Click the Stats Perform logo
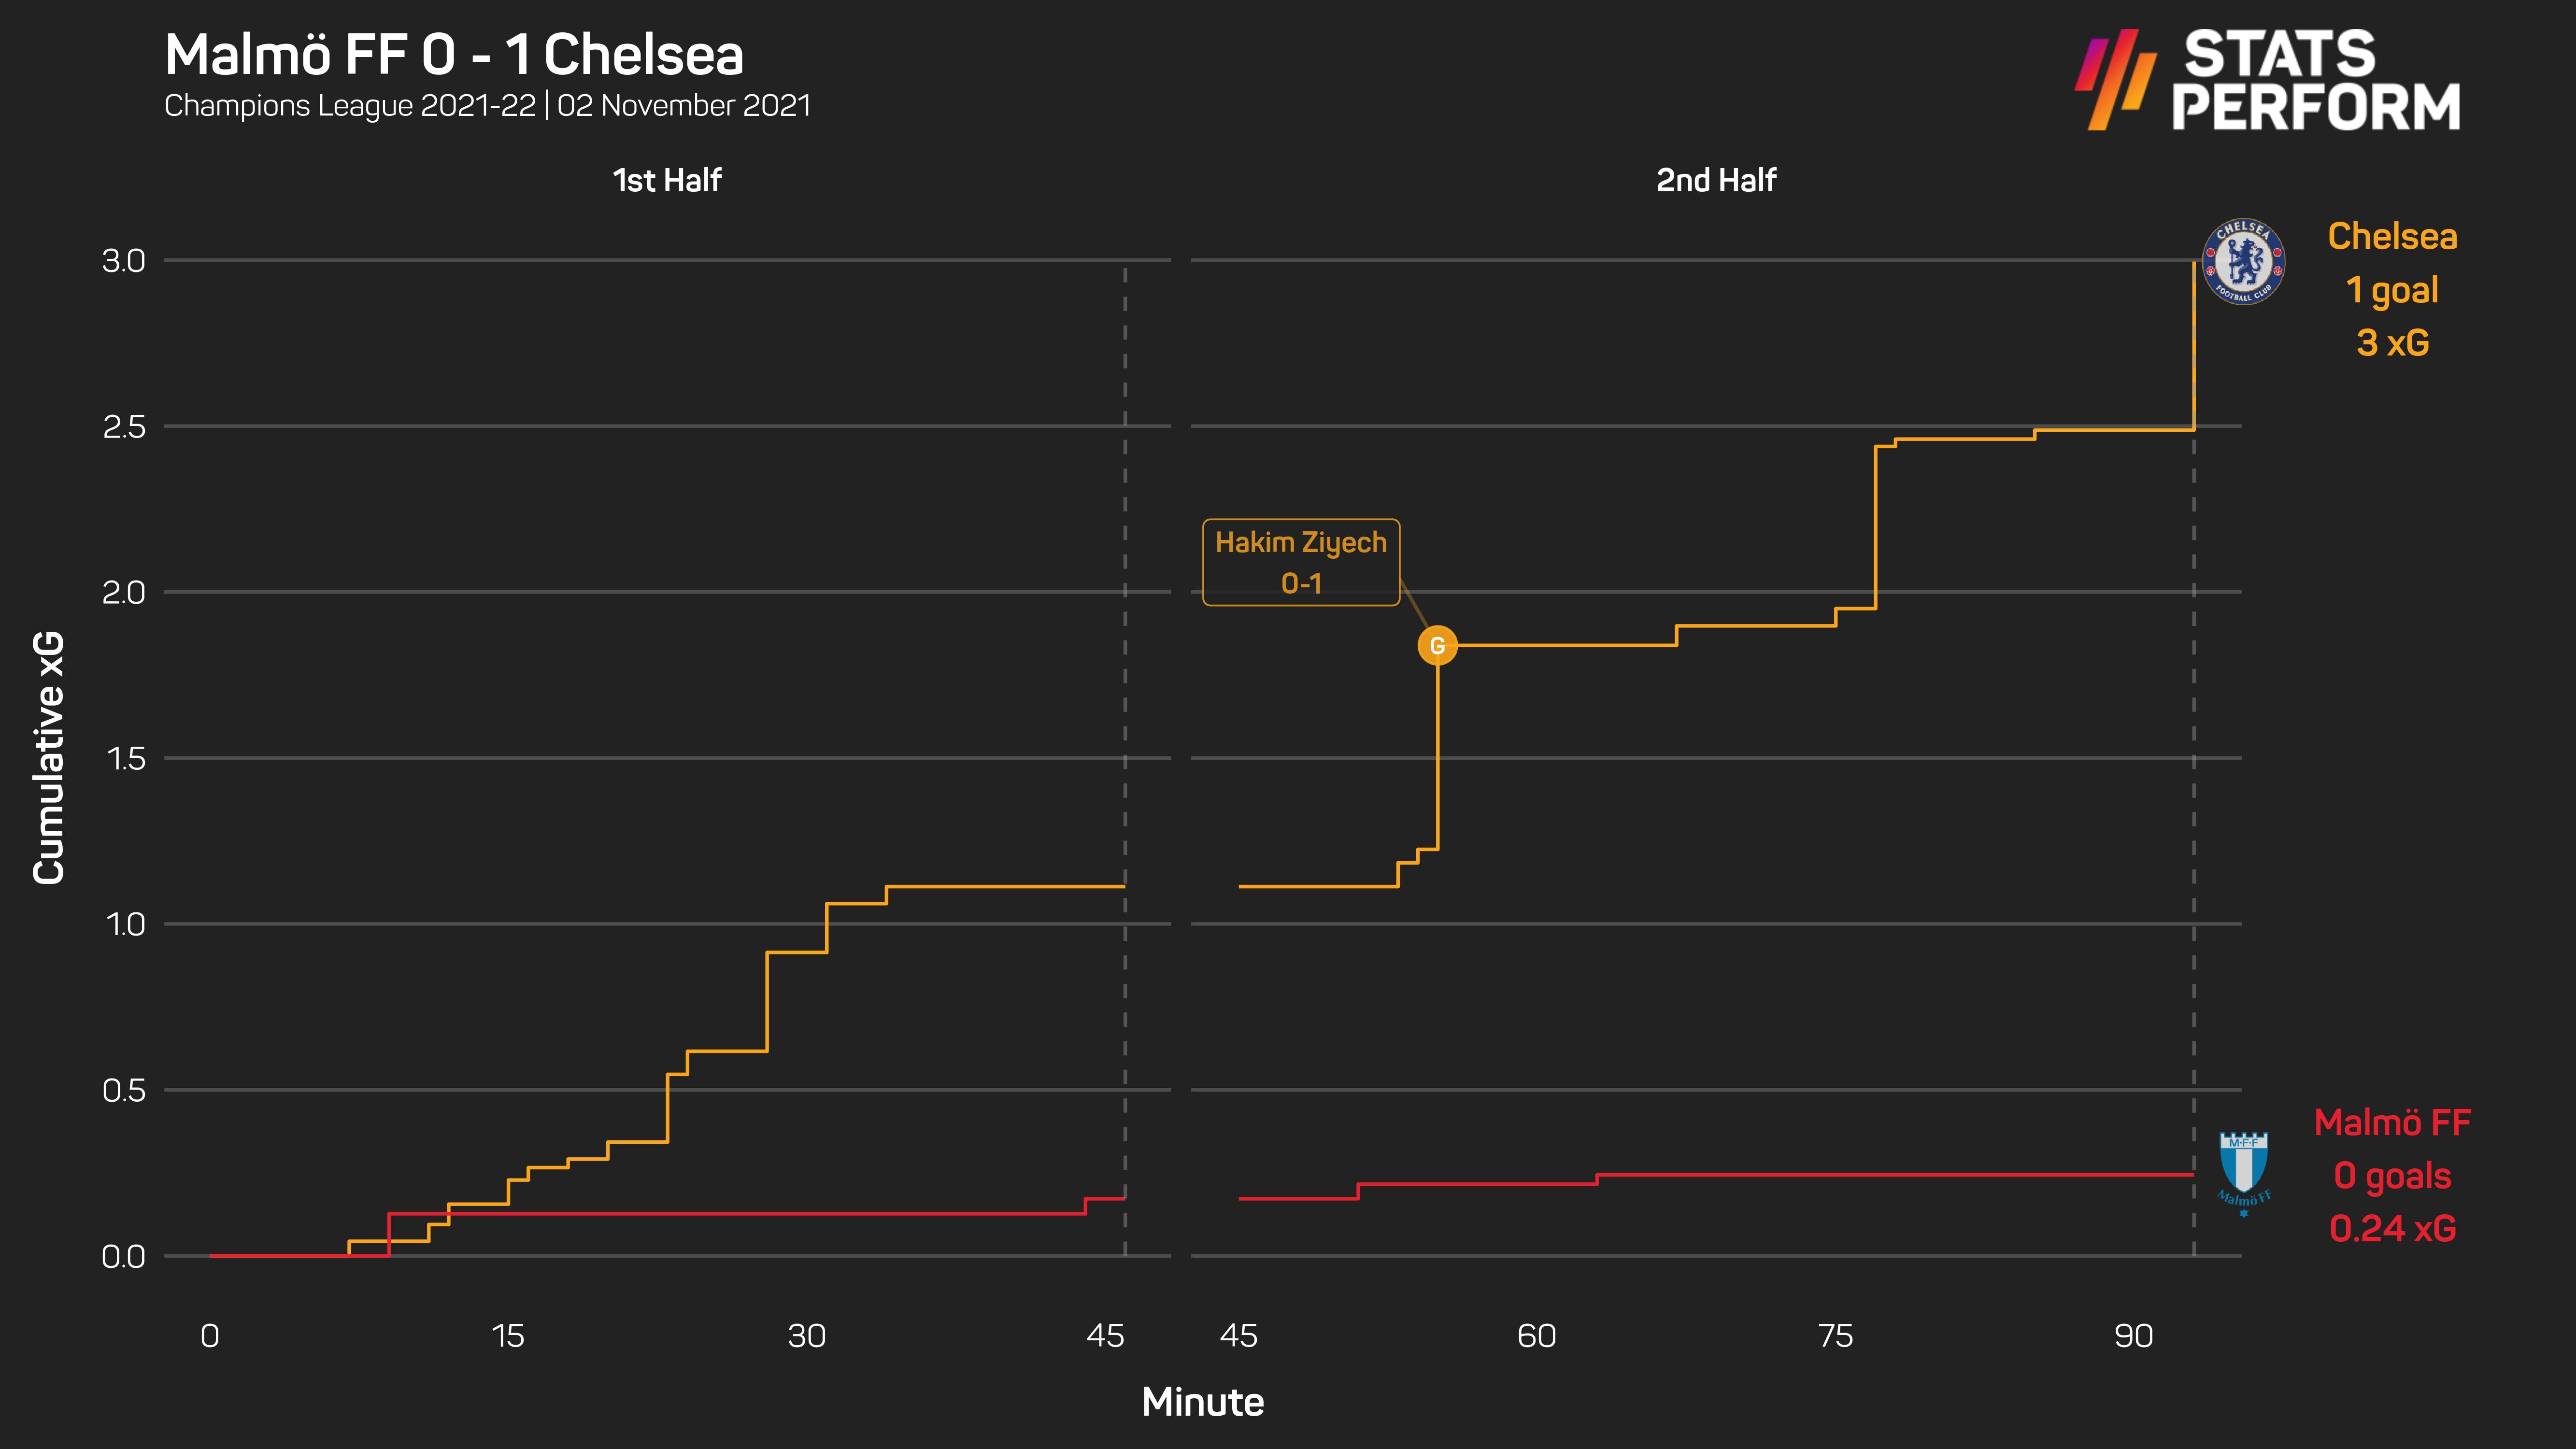This screenshot has height=1449, width=2576. (2267, 80)
